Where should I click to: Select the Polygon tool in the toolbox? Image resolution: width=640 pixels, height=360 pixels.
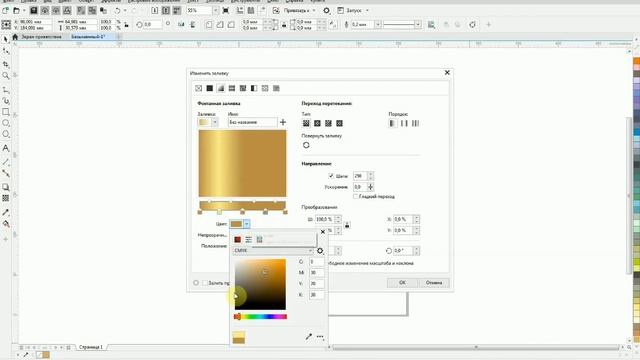coord(6,134)
